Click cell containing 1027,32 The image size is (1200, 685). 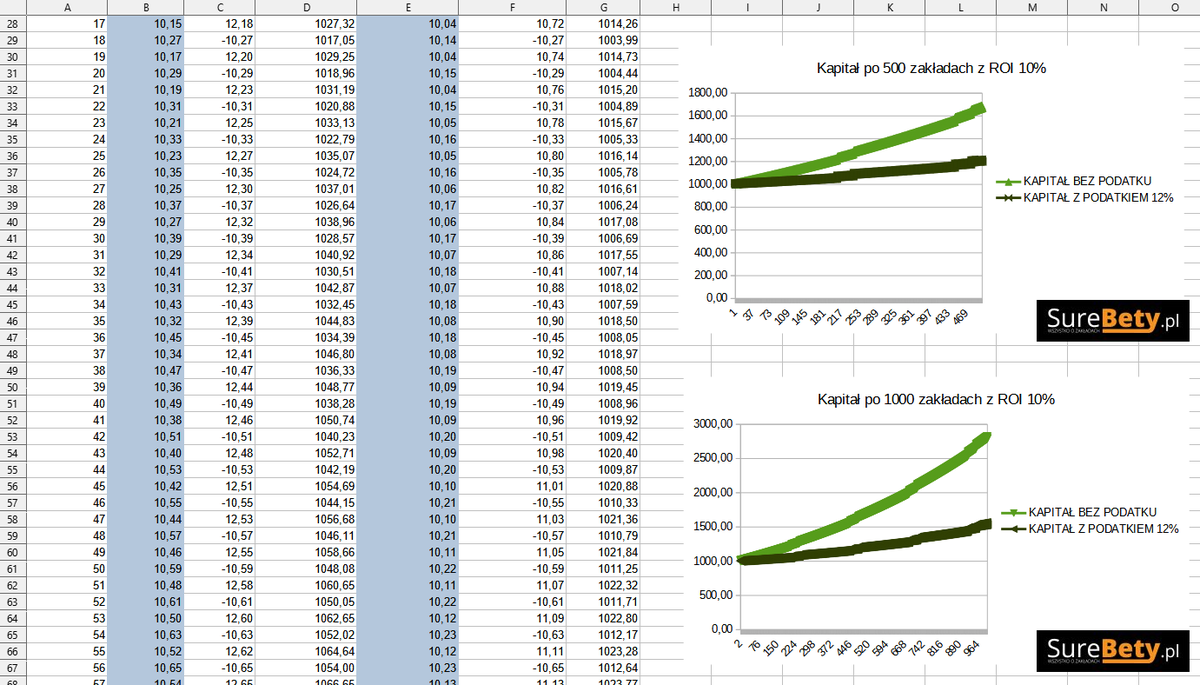point(306,23)
